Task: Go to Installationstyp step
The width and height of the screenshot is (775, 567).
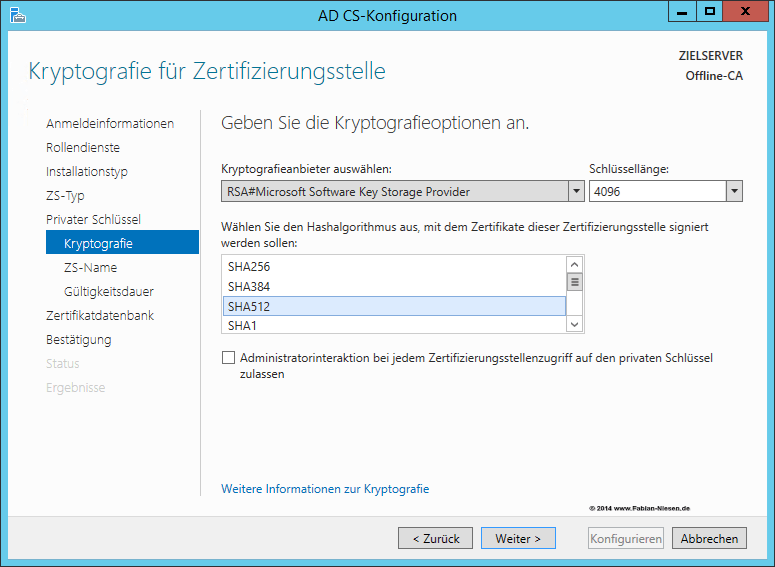Action: pyautogui.click(x=86, y=172)
